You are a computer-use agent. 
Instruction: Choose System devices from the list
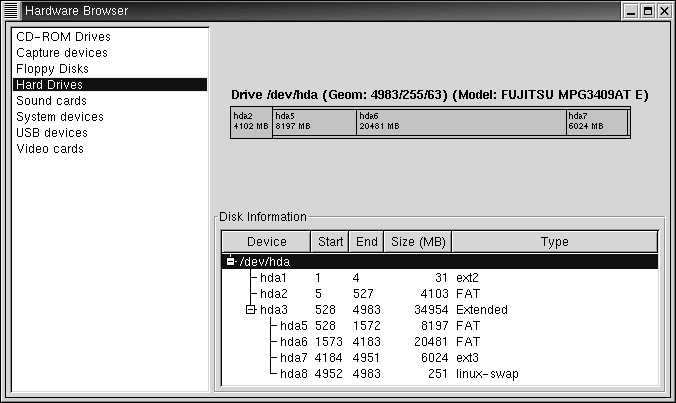[x=60, y=117]
